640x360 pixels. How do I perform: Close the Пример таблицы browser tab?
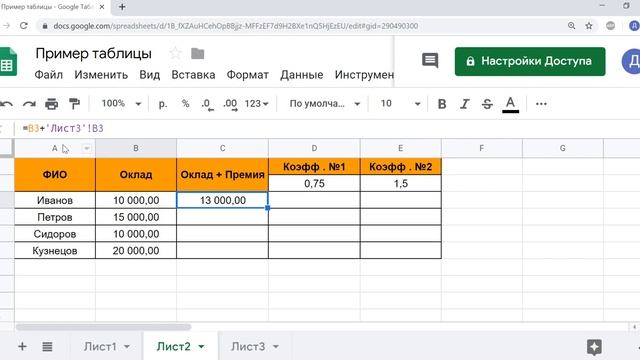102,7
